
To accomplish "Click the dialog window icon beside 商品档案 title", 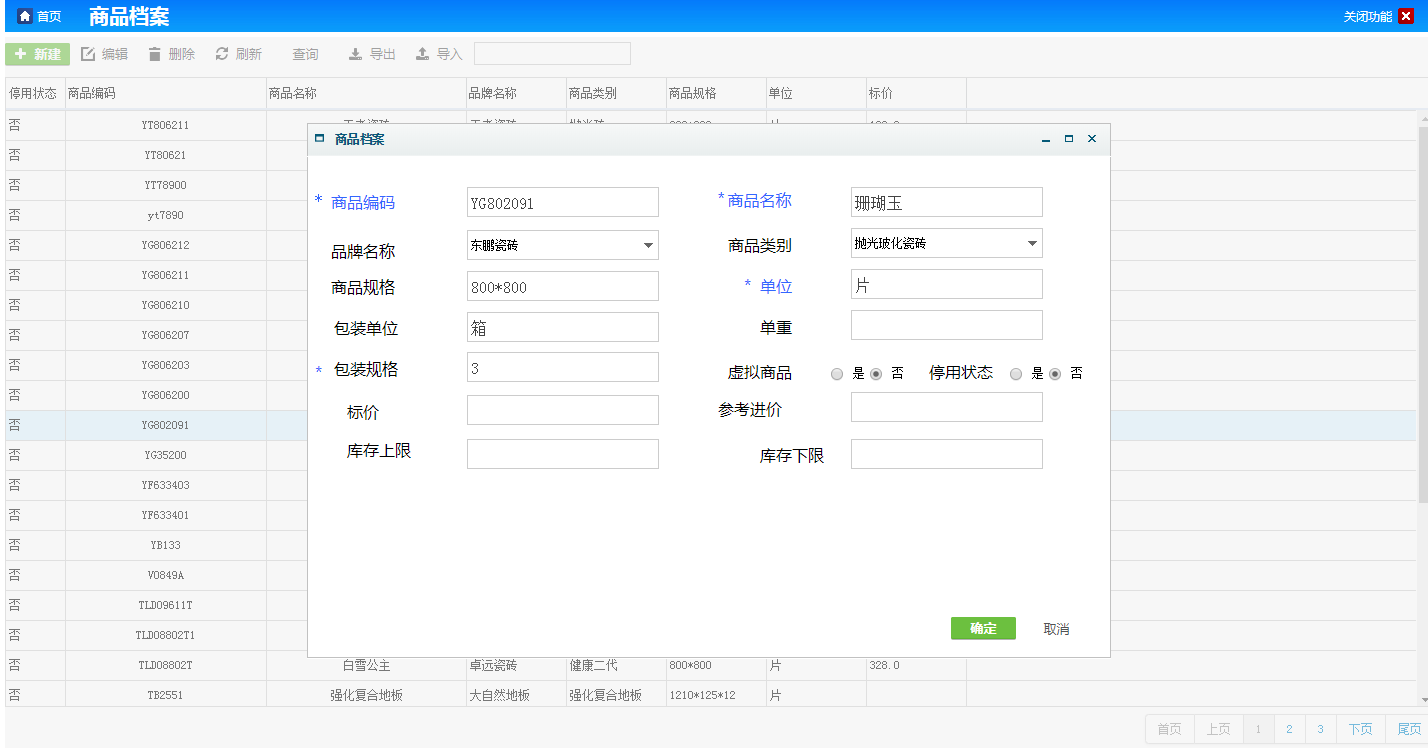I will pos(320,139).
